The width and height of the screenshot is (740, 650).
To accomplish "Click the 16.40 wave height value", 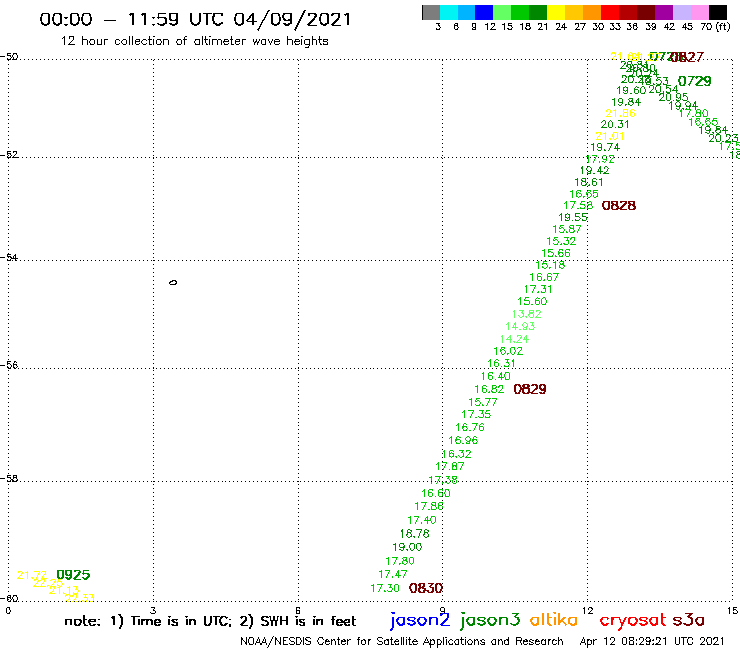I will point(496,376).
